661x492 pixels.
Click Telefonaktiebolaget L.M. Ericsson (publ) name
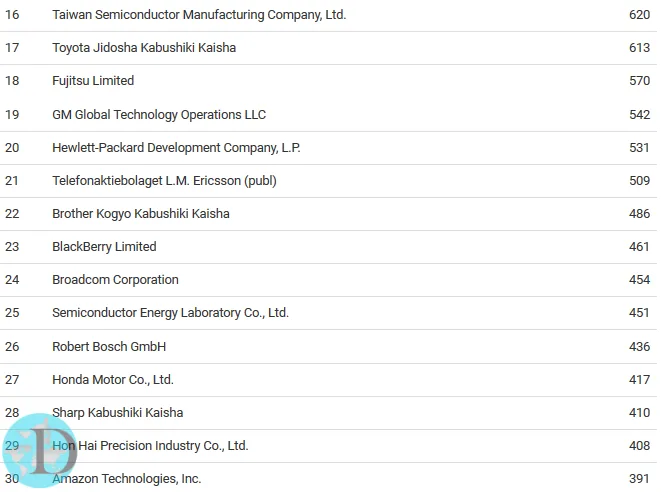[164, 181]
